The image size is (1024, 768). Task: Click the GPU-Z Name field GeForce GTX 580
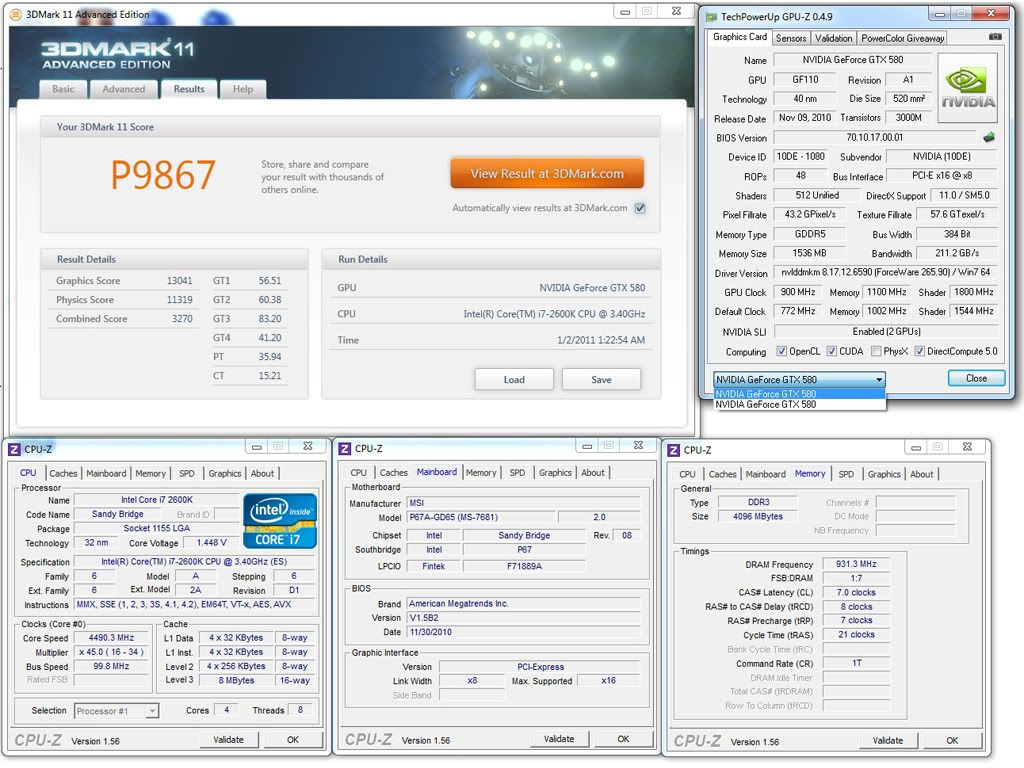click(x=852, y=60)
